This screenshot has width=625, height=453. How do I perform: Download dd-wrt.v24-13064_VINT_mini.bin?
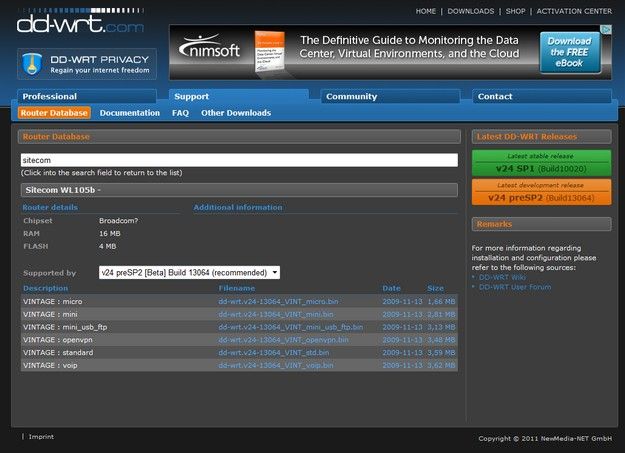(x=276, y=314)
